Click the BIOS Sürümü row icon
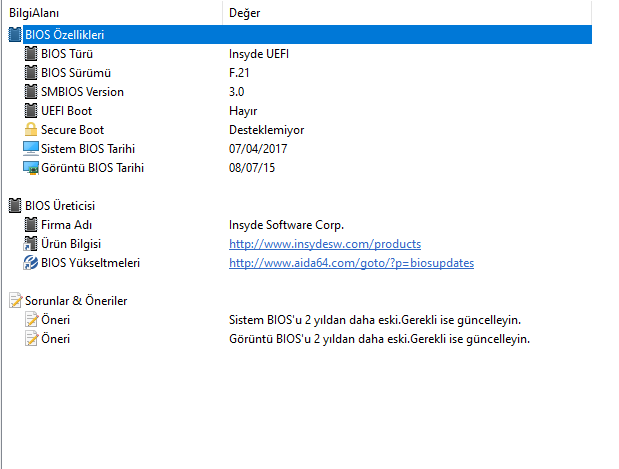 [x=31, y=73]
